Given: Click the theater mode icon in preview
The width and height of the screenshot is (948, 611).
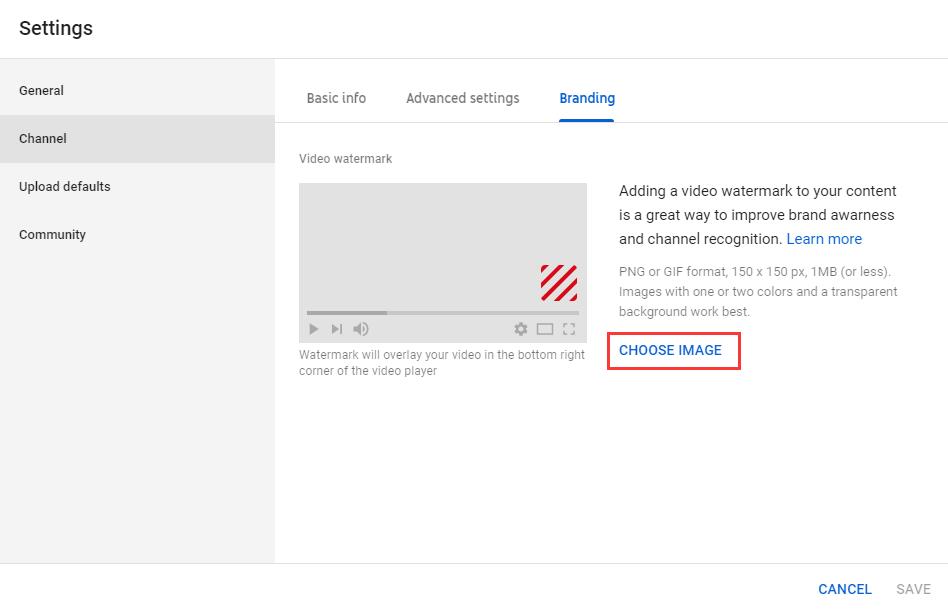Looking at the screenshot, I should tap(545, 329).
